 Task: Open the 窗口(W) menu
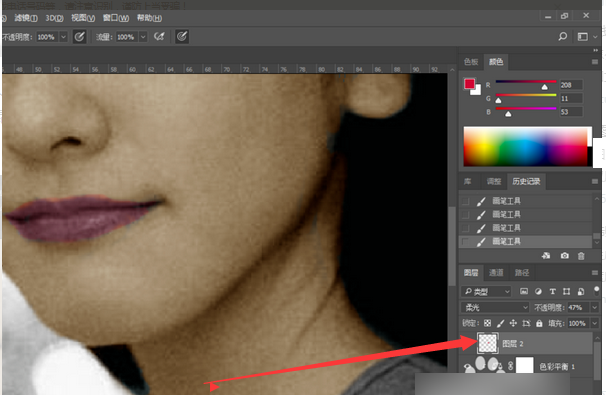[x=116, y=18]
